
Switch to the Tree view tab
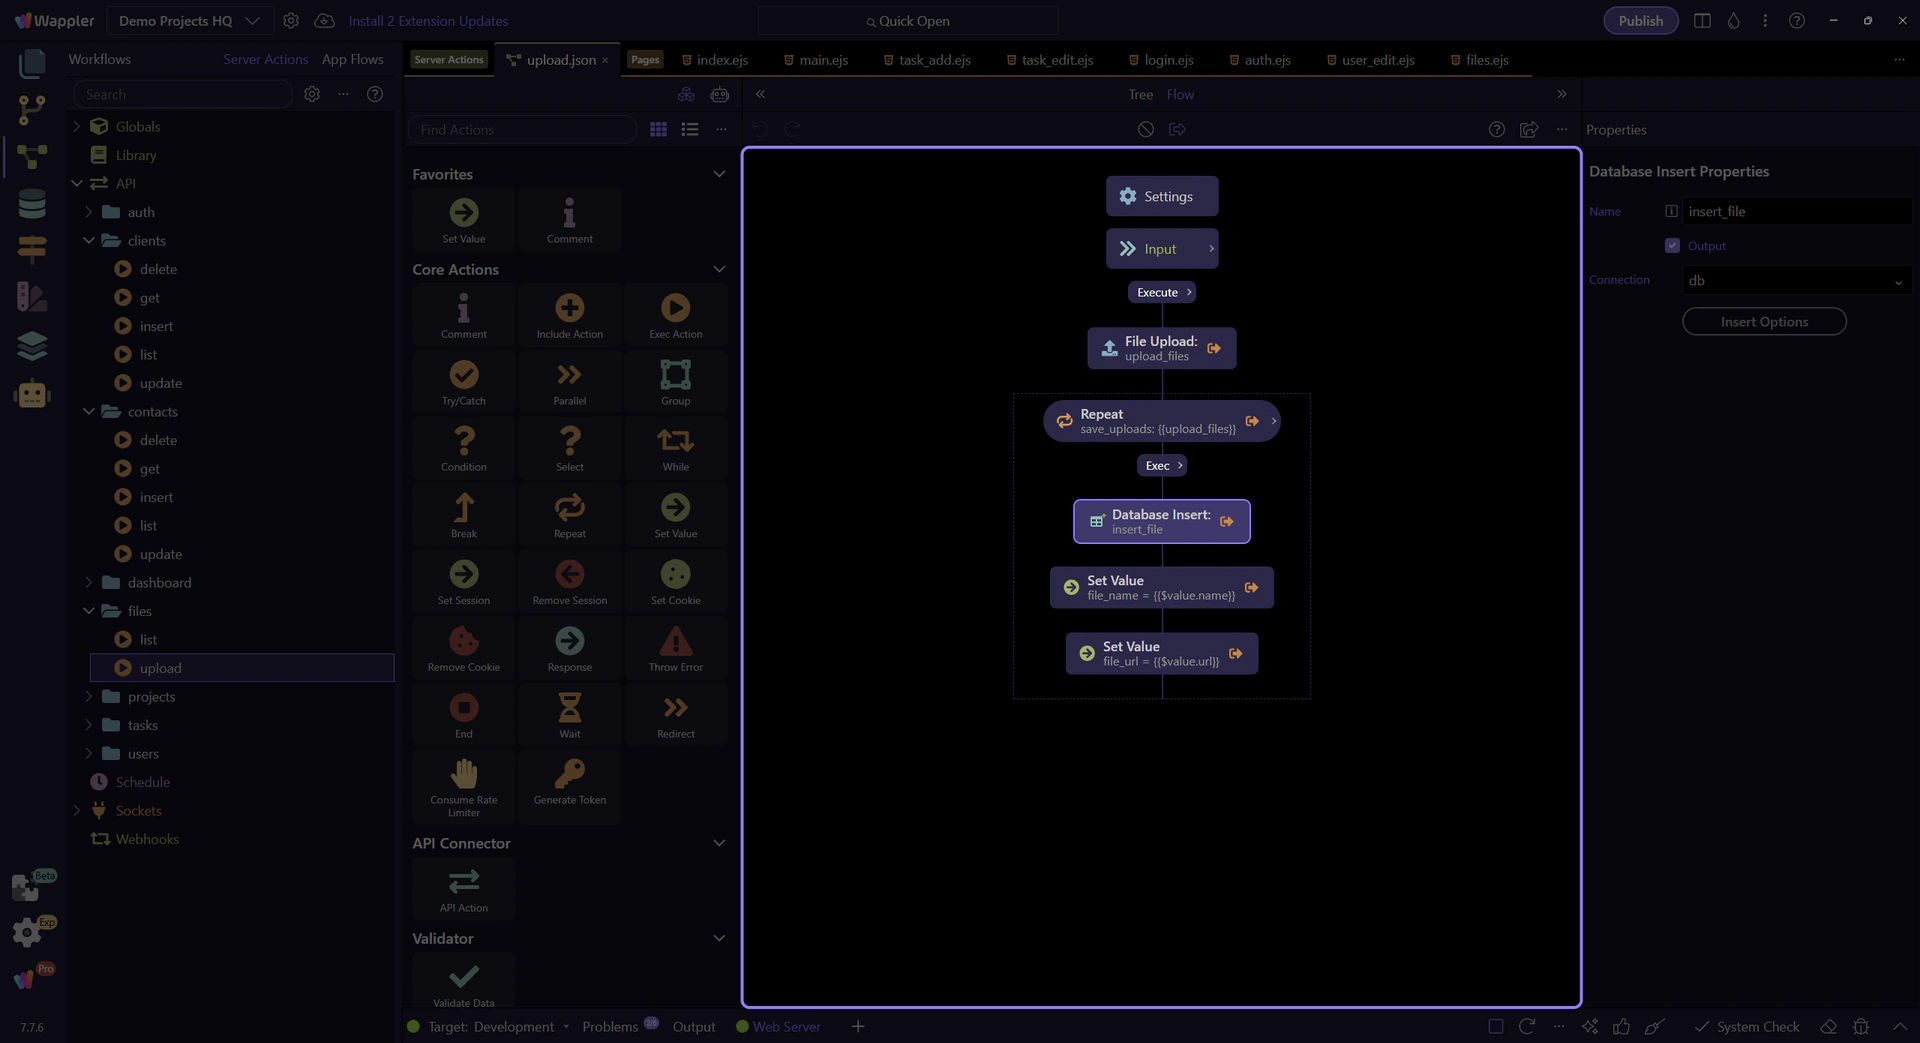[1140, 95]
